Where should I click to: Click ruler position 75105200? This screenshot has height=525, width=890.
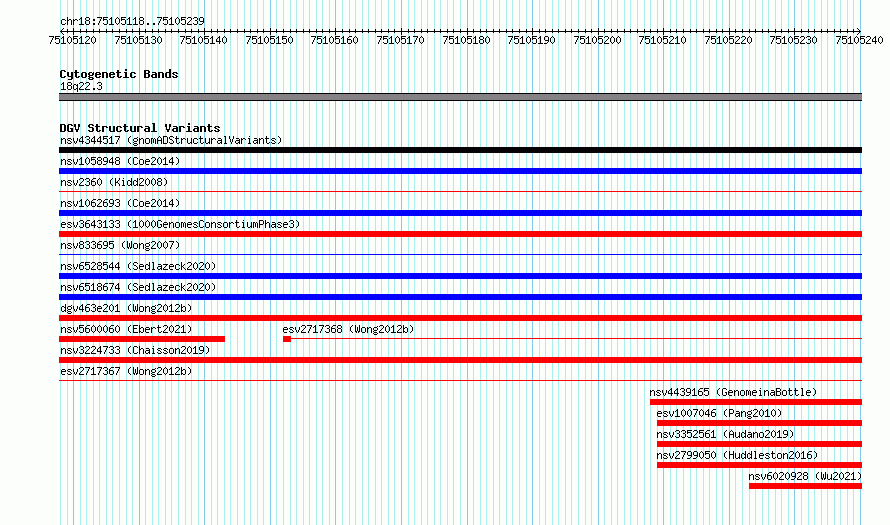pyautogui.click(x=597, y=40)
